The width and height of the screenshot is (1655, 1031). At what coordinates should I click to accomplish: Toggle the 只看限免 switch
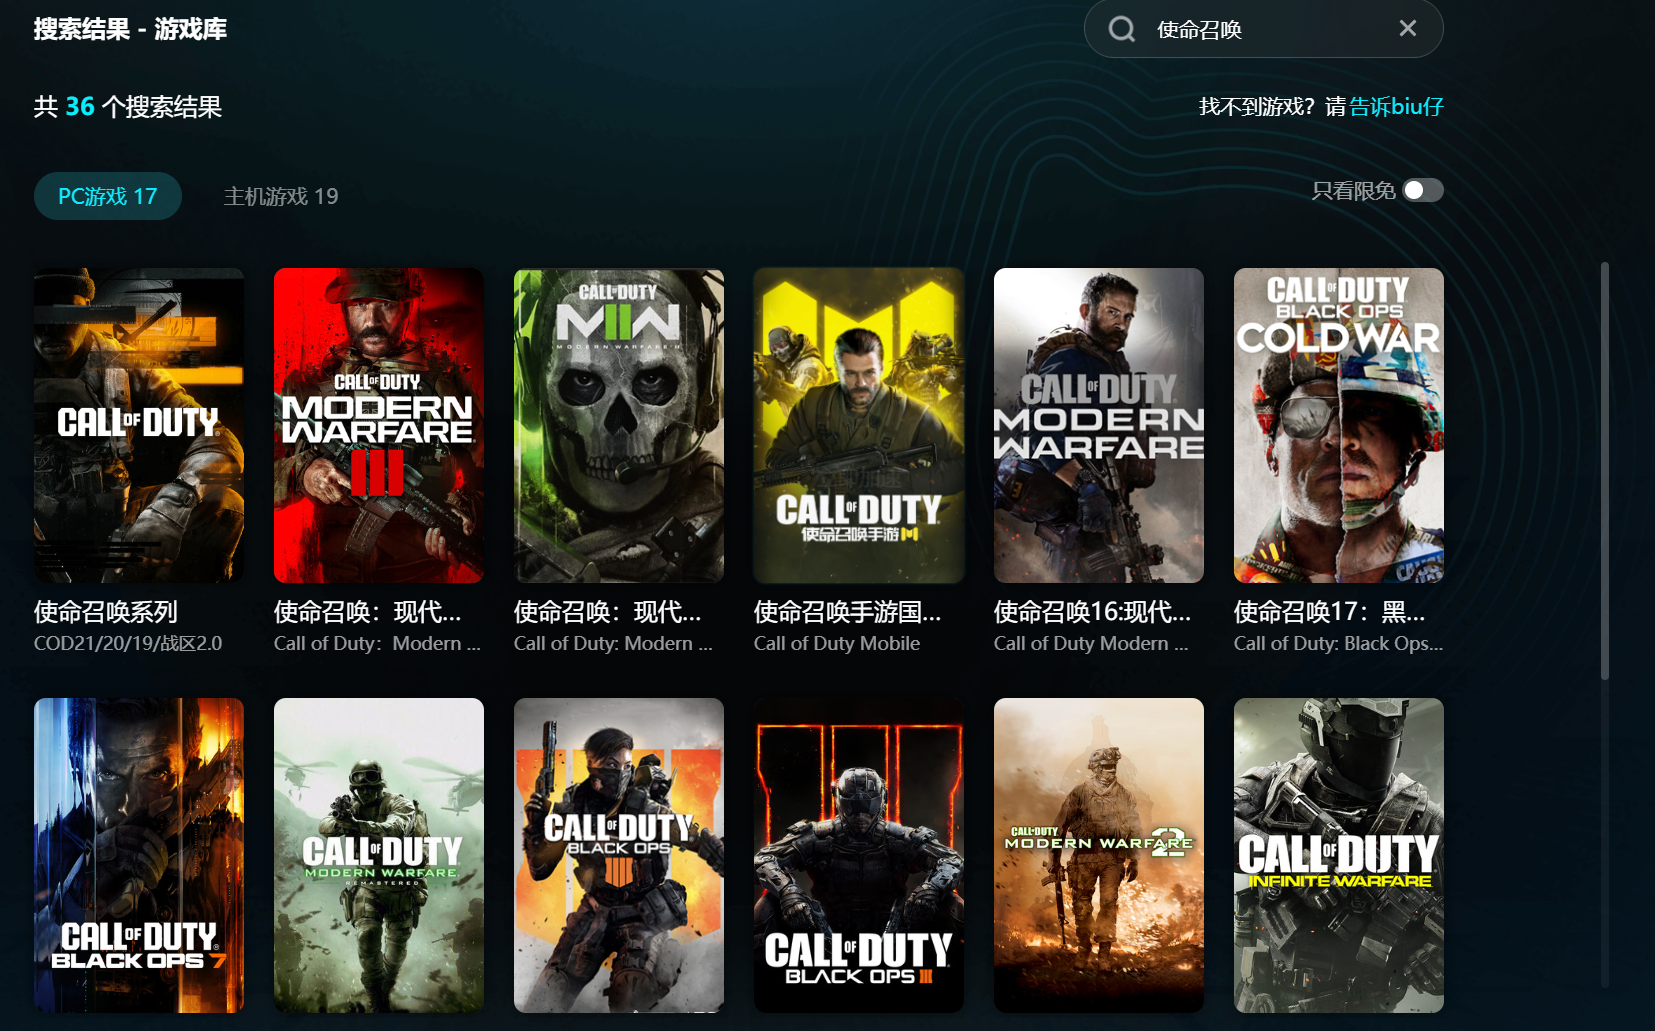coord(1422,190)
